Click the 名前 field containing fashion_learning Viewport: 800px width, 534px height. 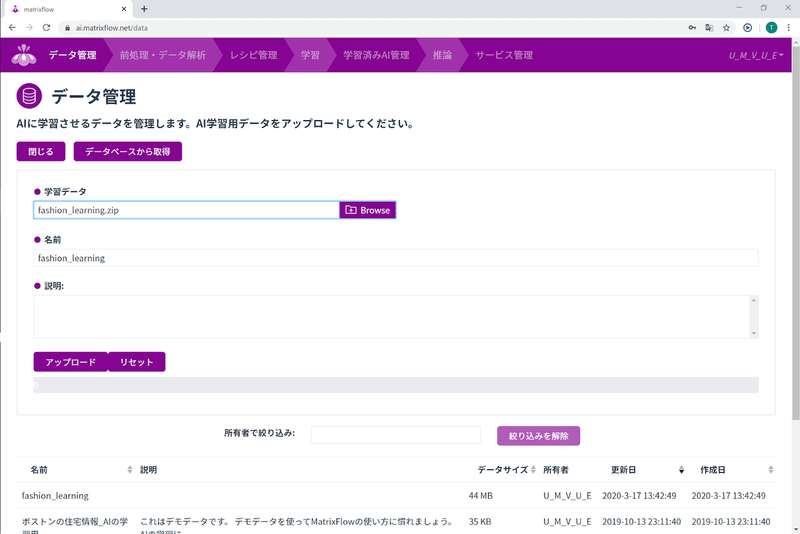click(396, 258)
